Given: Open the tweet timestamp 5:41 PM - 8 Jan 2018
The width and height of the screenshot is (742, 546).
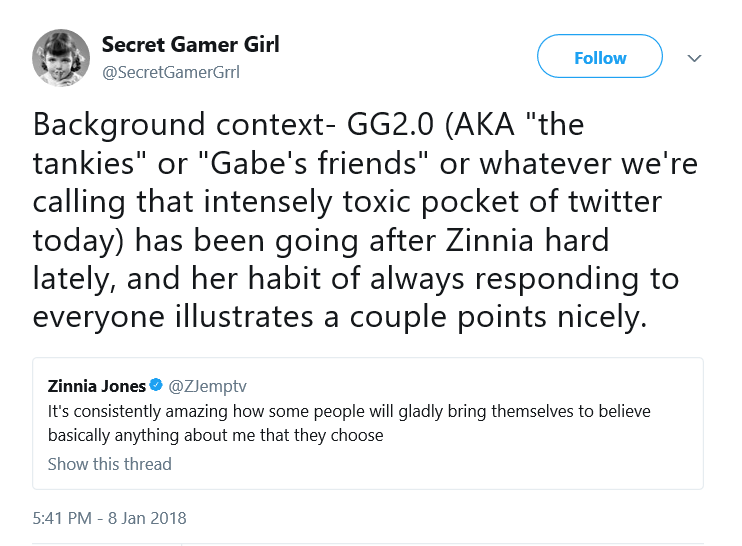Looking at the screenshot, I should click(x=109, y=518).
